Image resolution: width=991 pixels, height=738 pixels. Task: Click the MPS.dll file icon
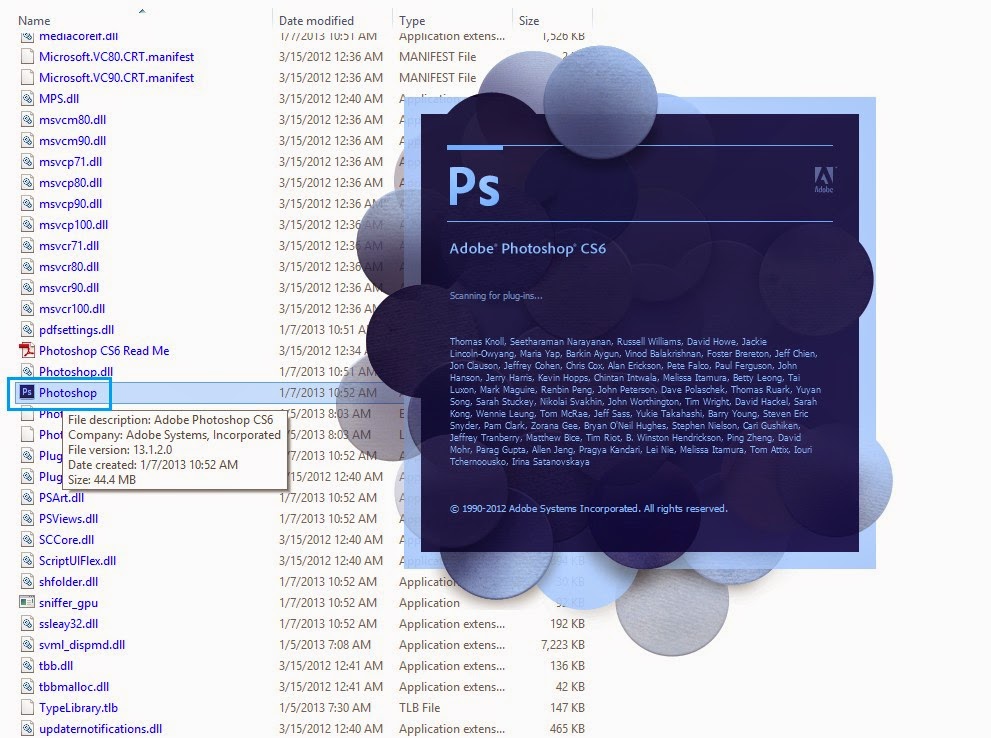(27, 99)
